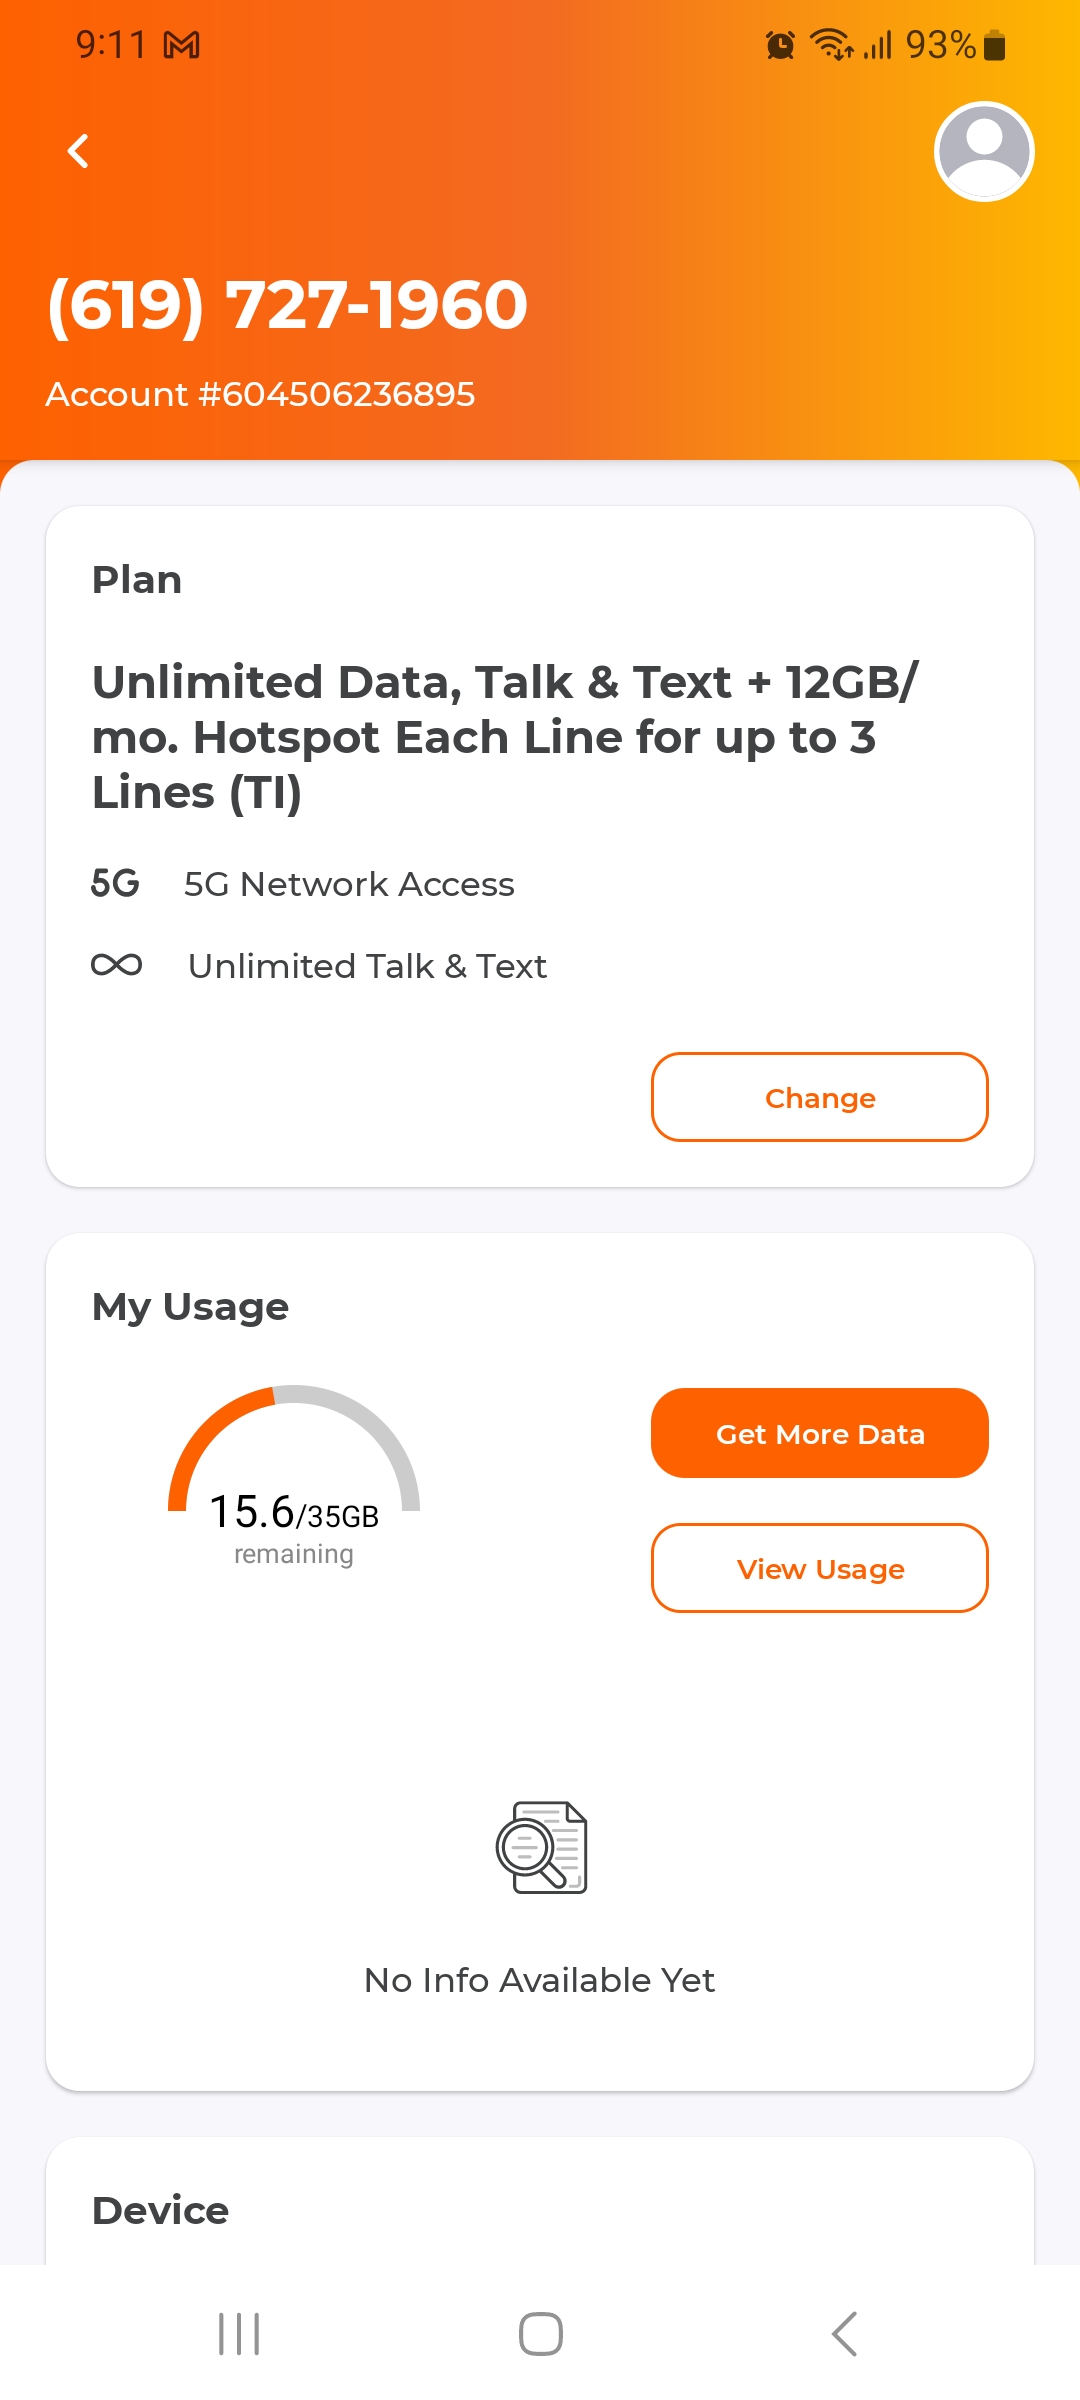Screen dimensions: 1080x2400
Task: Tap the back arrow in header
Action: (x=78, y=152)
